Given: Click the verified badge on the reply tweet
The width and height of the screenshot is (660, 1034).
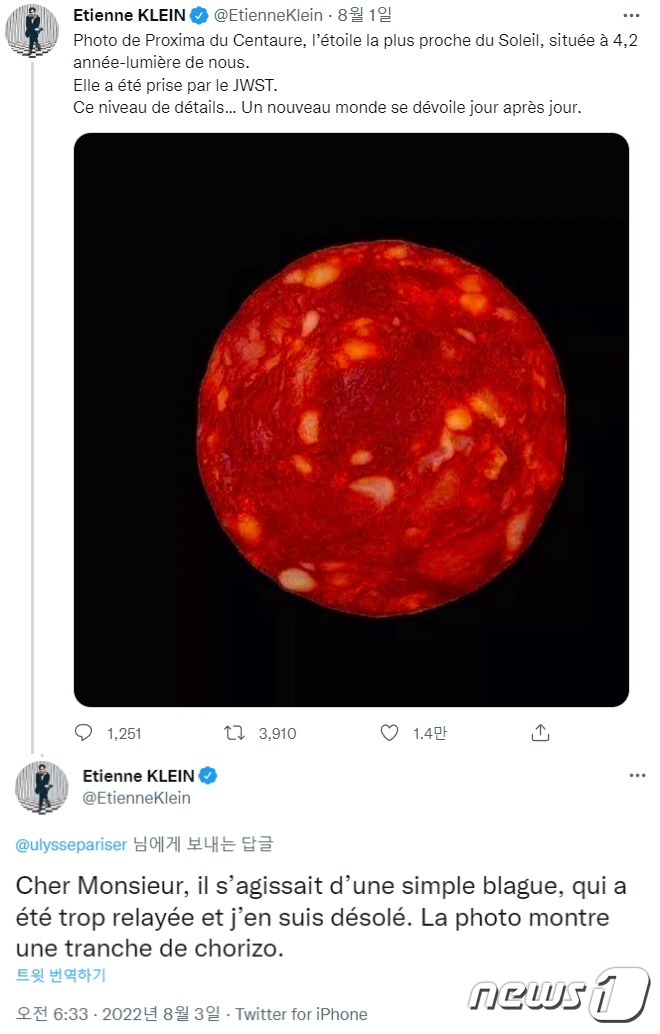Looking at the screenshot, I should pos(208,776).
